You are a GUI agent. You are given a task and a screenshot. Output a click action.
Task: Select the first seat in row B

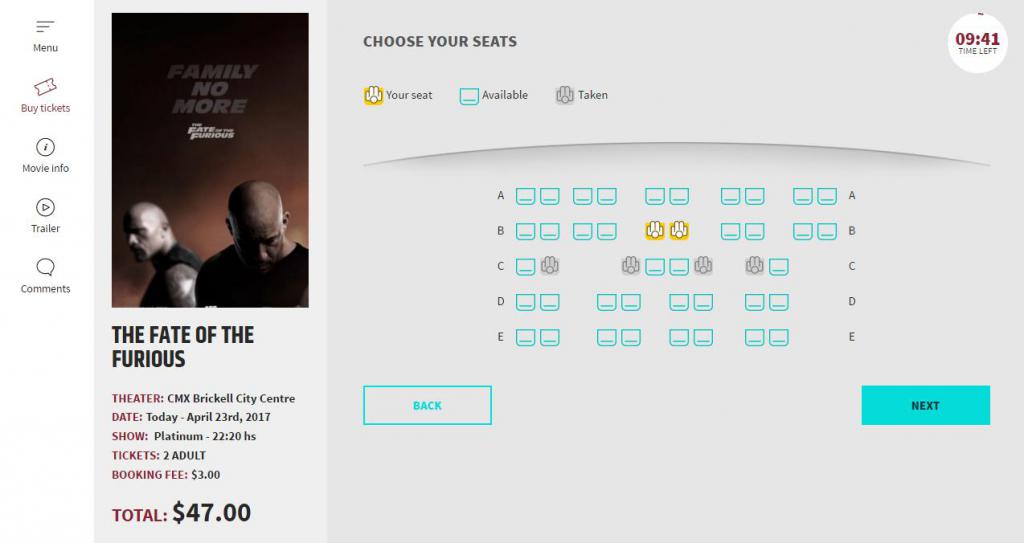pos(525,231)
